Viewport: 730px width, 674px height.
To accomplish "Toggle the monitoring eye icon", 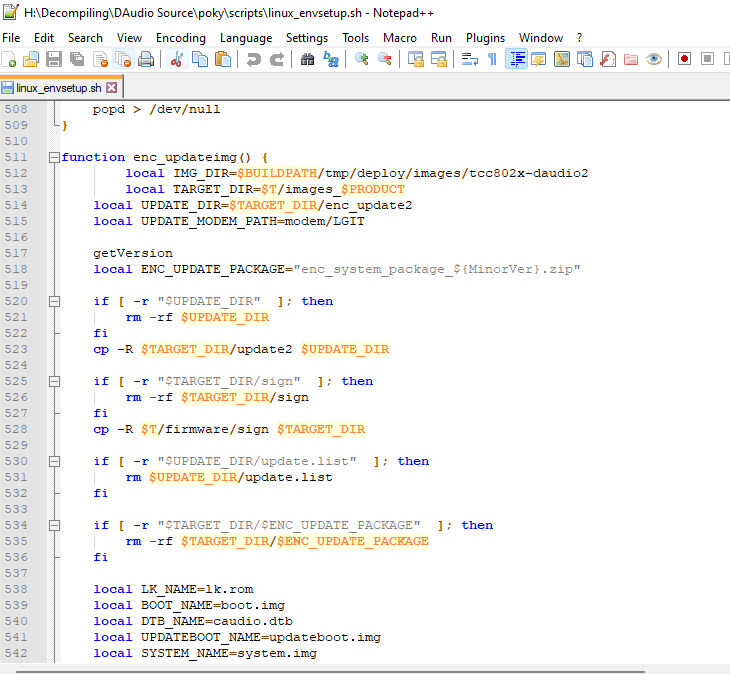I will click(x=654, y=60).
